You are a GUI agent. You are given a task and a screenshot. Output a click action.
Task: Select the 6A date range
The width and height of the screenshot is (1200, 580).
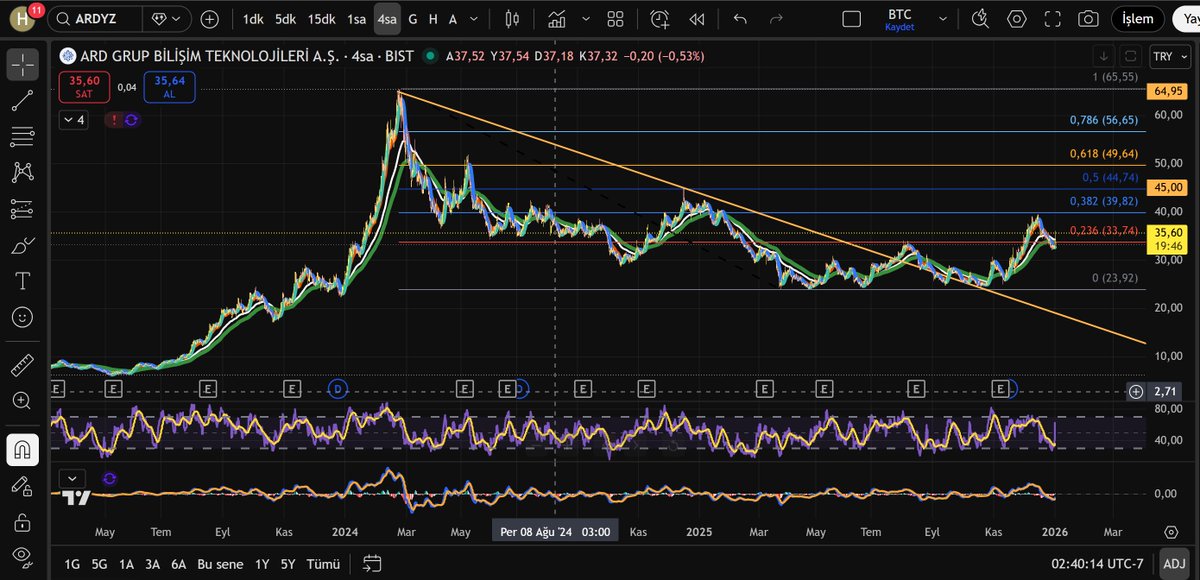coord(178,564)
